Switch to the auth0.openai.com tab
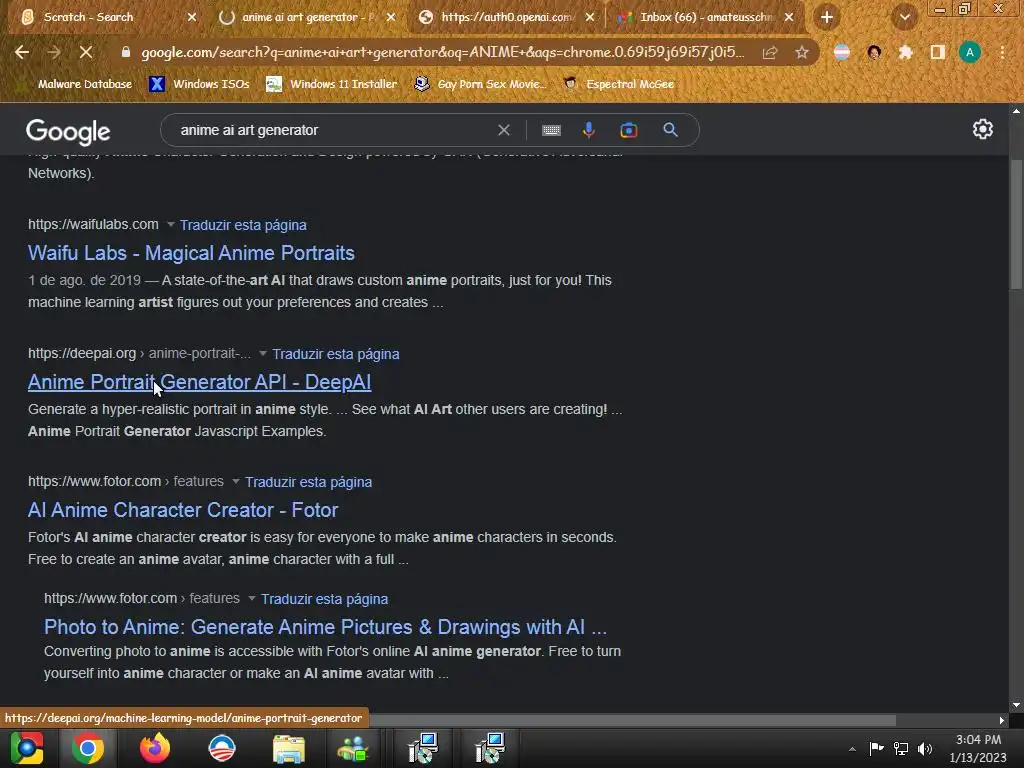 click(x=507, y=17)
